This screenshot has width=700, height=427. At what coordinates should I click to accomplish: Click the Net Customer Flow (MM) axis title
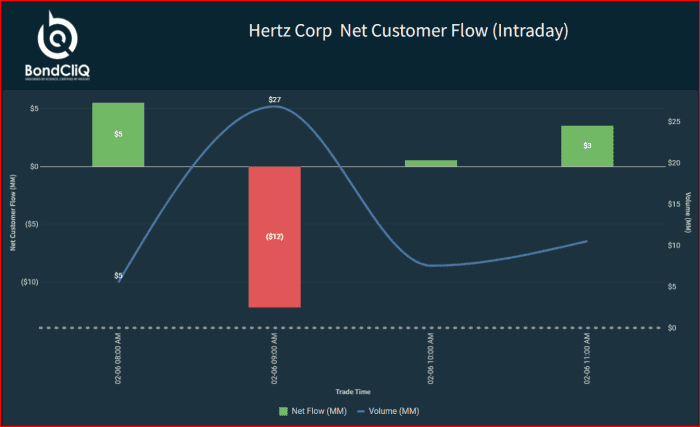coord(12,213)
